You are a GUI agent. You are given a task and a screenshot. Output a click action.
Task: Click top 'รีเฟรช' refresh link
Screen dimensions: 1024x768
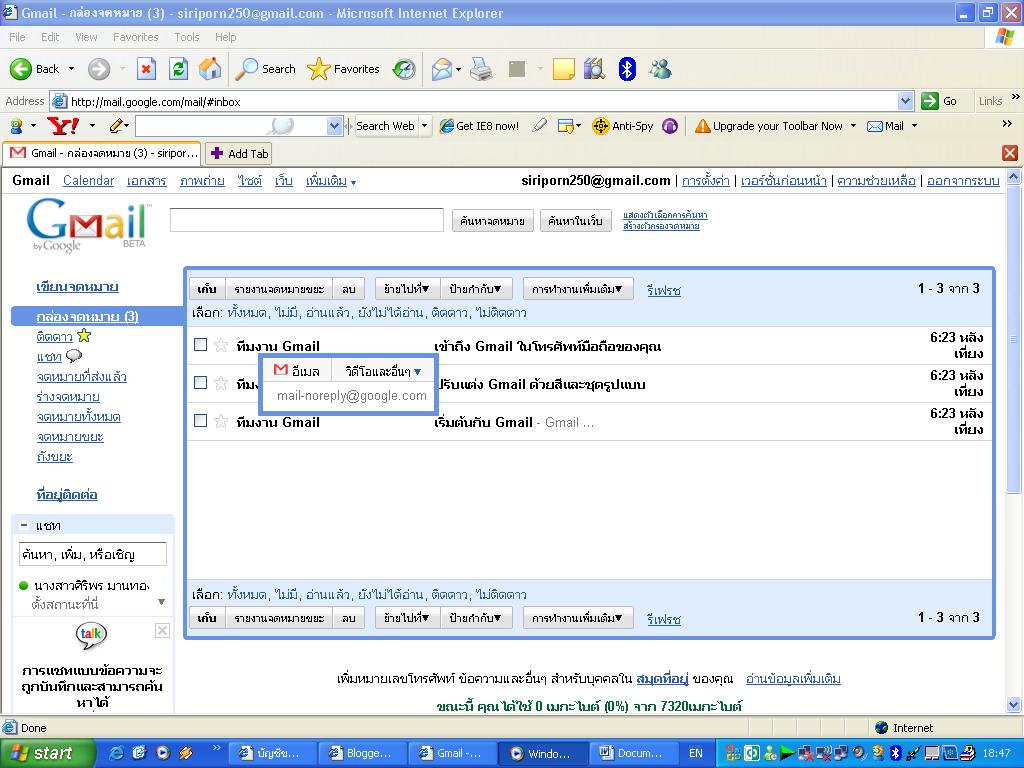coord(664,290)
